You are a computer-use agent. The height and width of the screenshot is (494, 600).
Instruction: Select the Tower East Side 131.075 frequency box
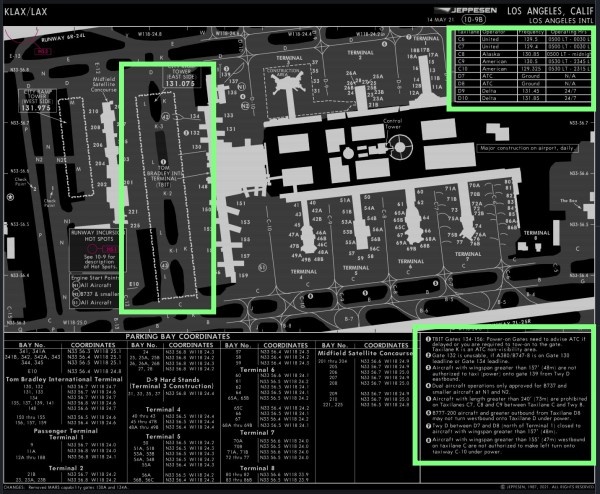[180, 80]
